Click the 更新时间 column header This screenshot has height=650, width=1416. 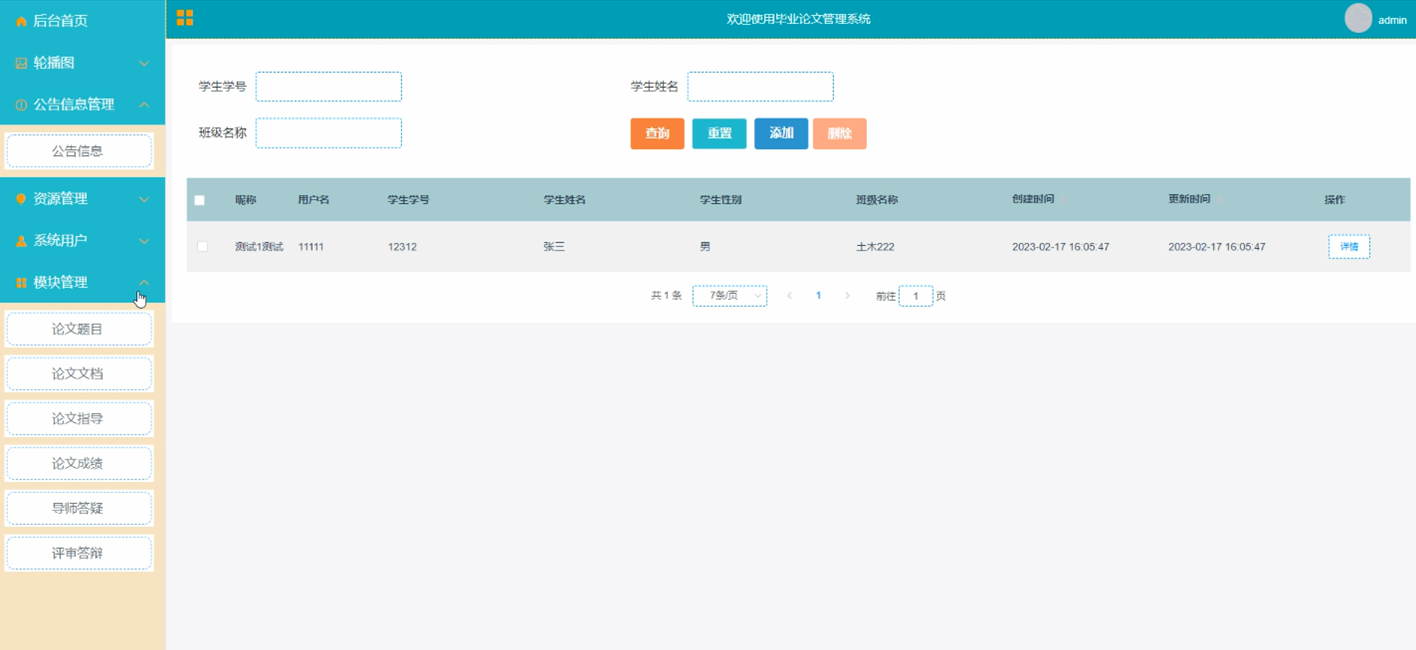click(1189, 200)
